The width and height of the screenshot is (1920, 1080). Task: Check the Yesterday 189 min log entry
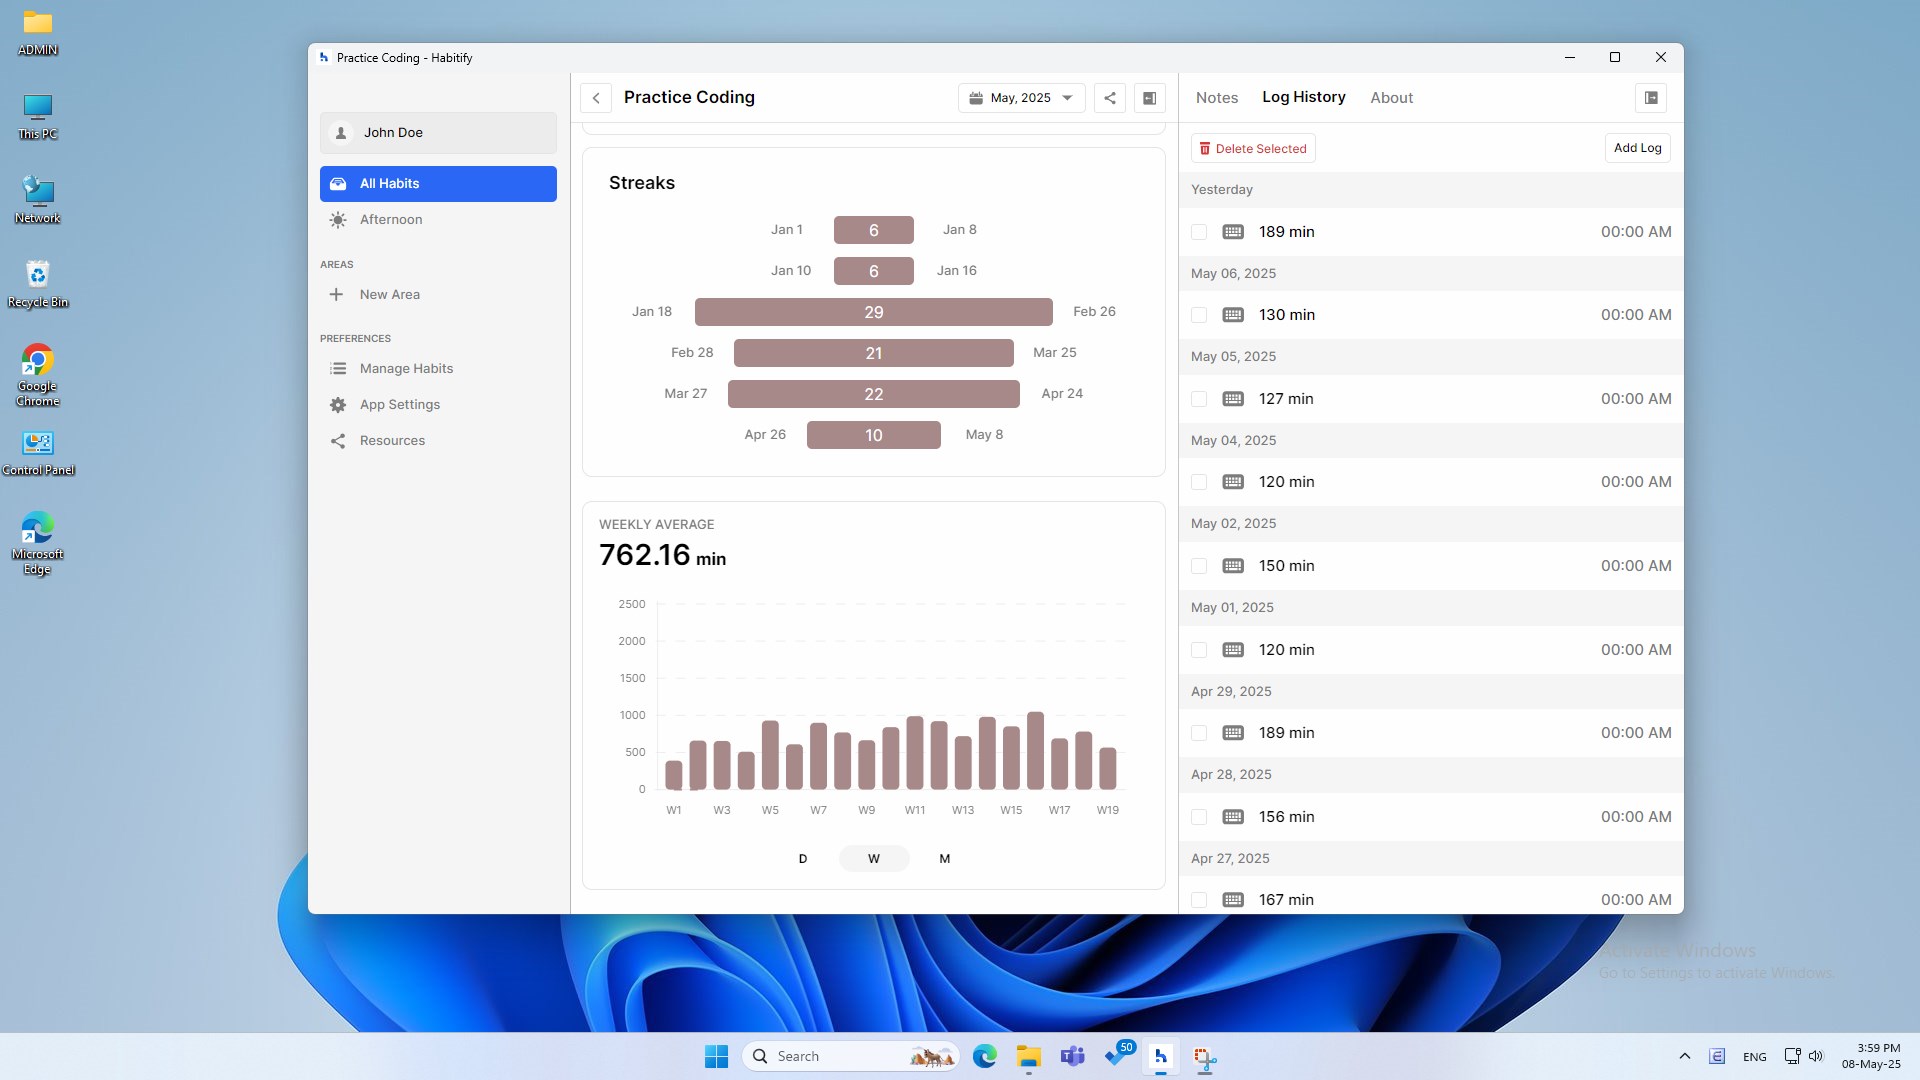(1199, 232)
